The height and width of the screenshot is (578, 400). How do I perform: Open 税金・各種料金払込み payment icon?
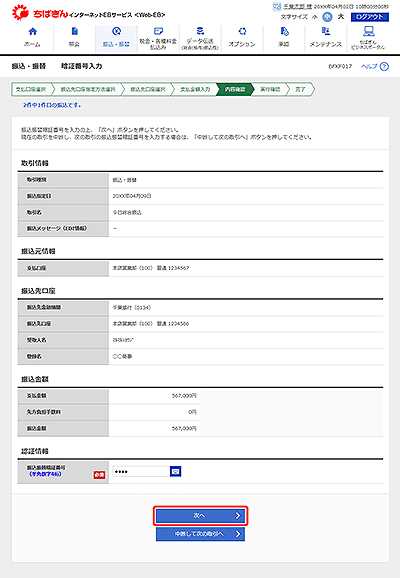pyautogui.click(x=158, y=31)
